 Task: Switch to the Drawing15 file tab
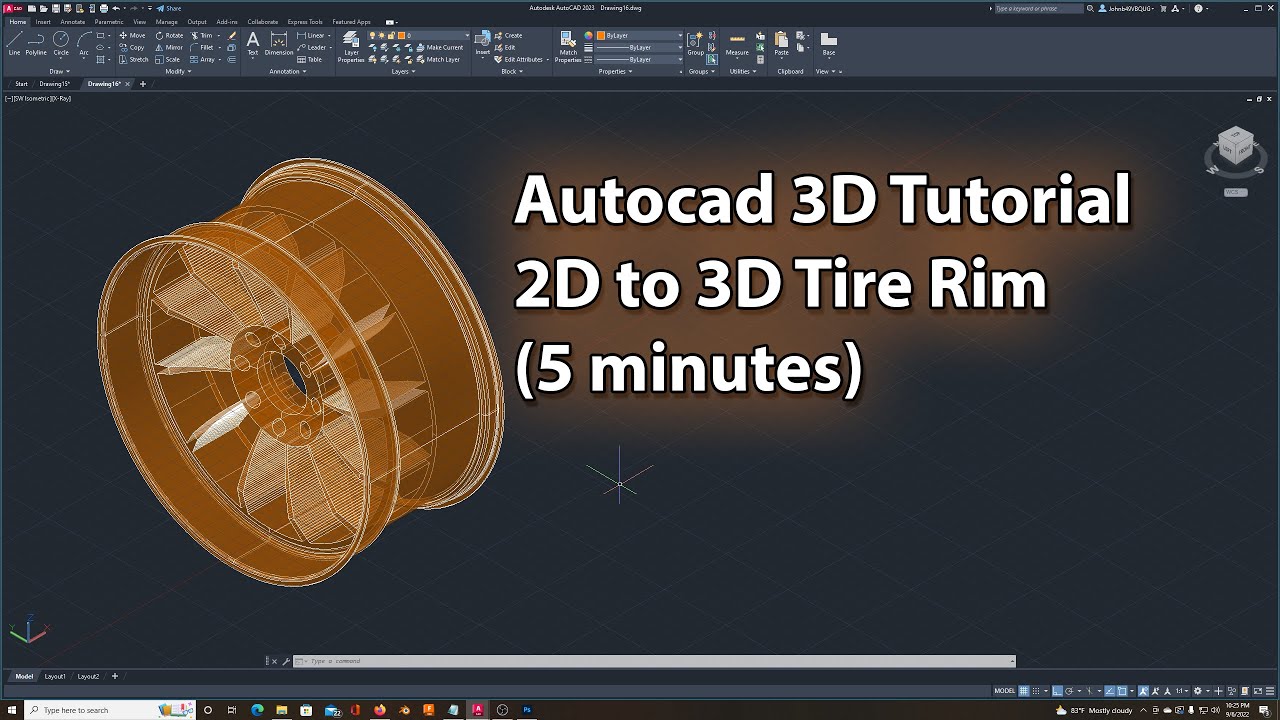[x=54, y=84]
